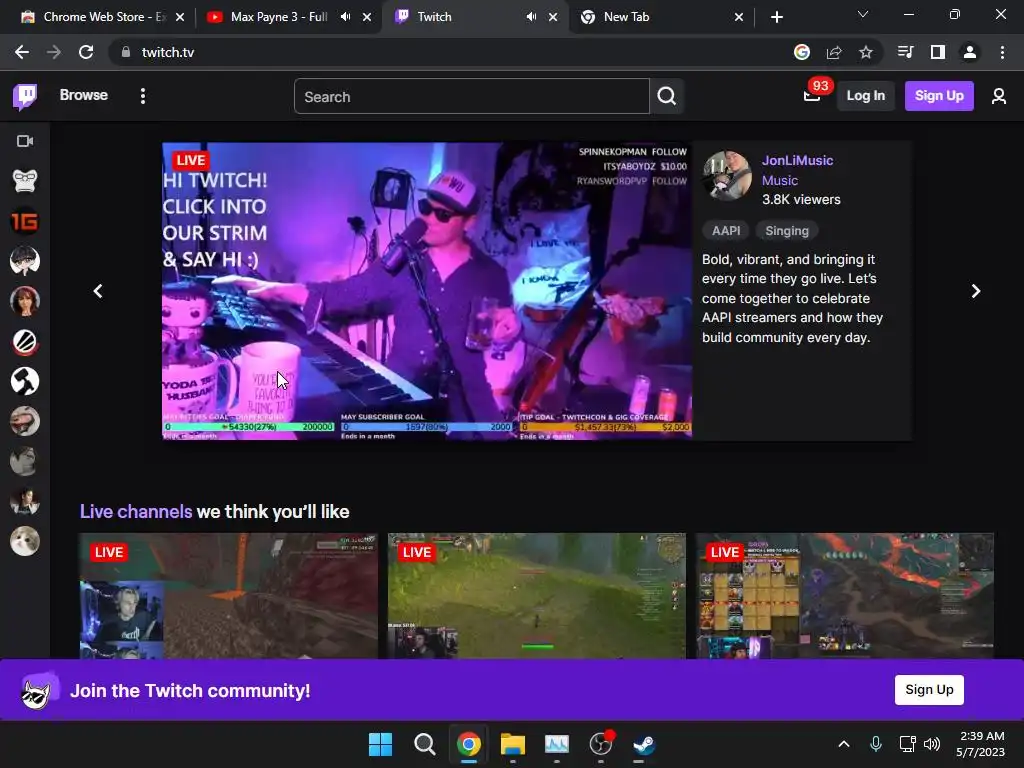Close the New Tab tab

[739, 17]
